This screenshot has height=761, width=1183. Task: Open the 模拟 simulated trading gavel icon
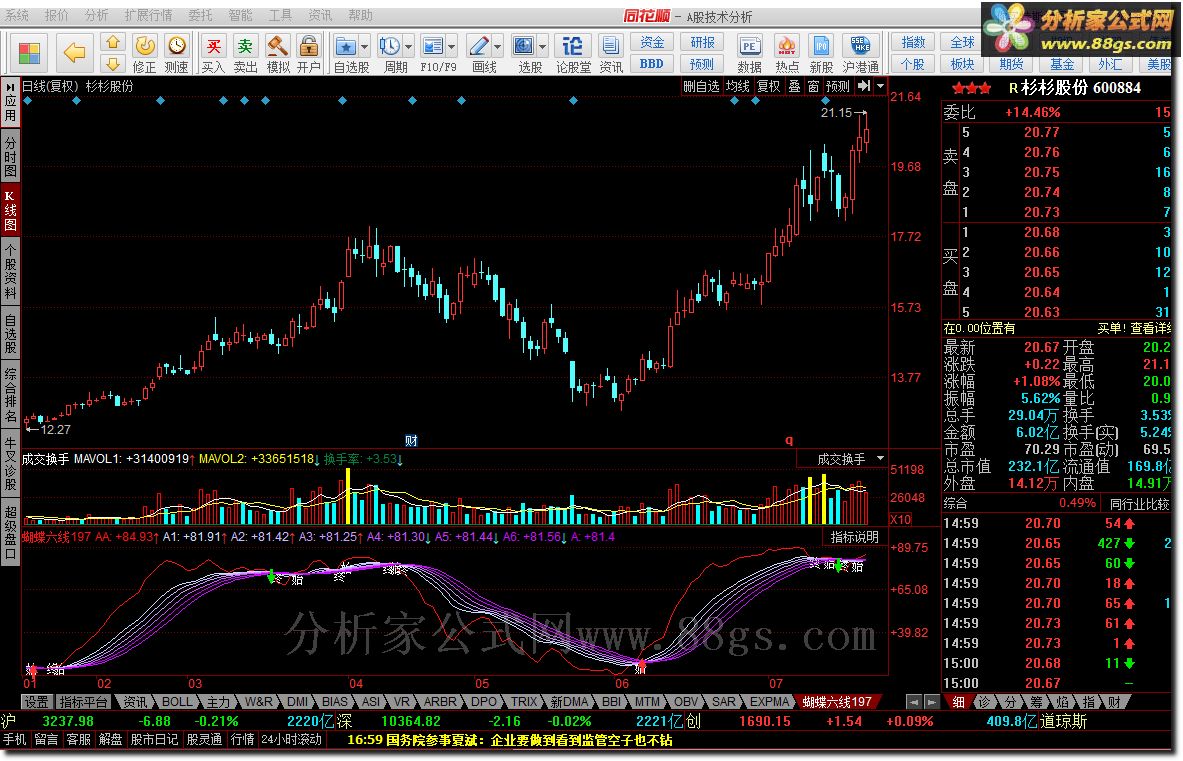tap(278, 54)
